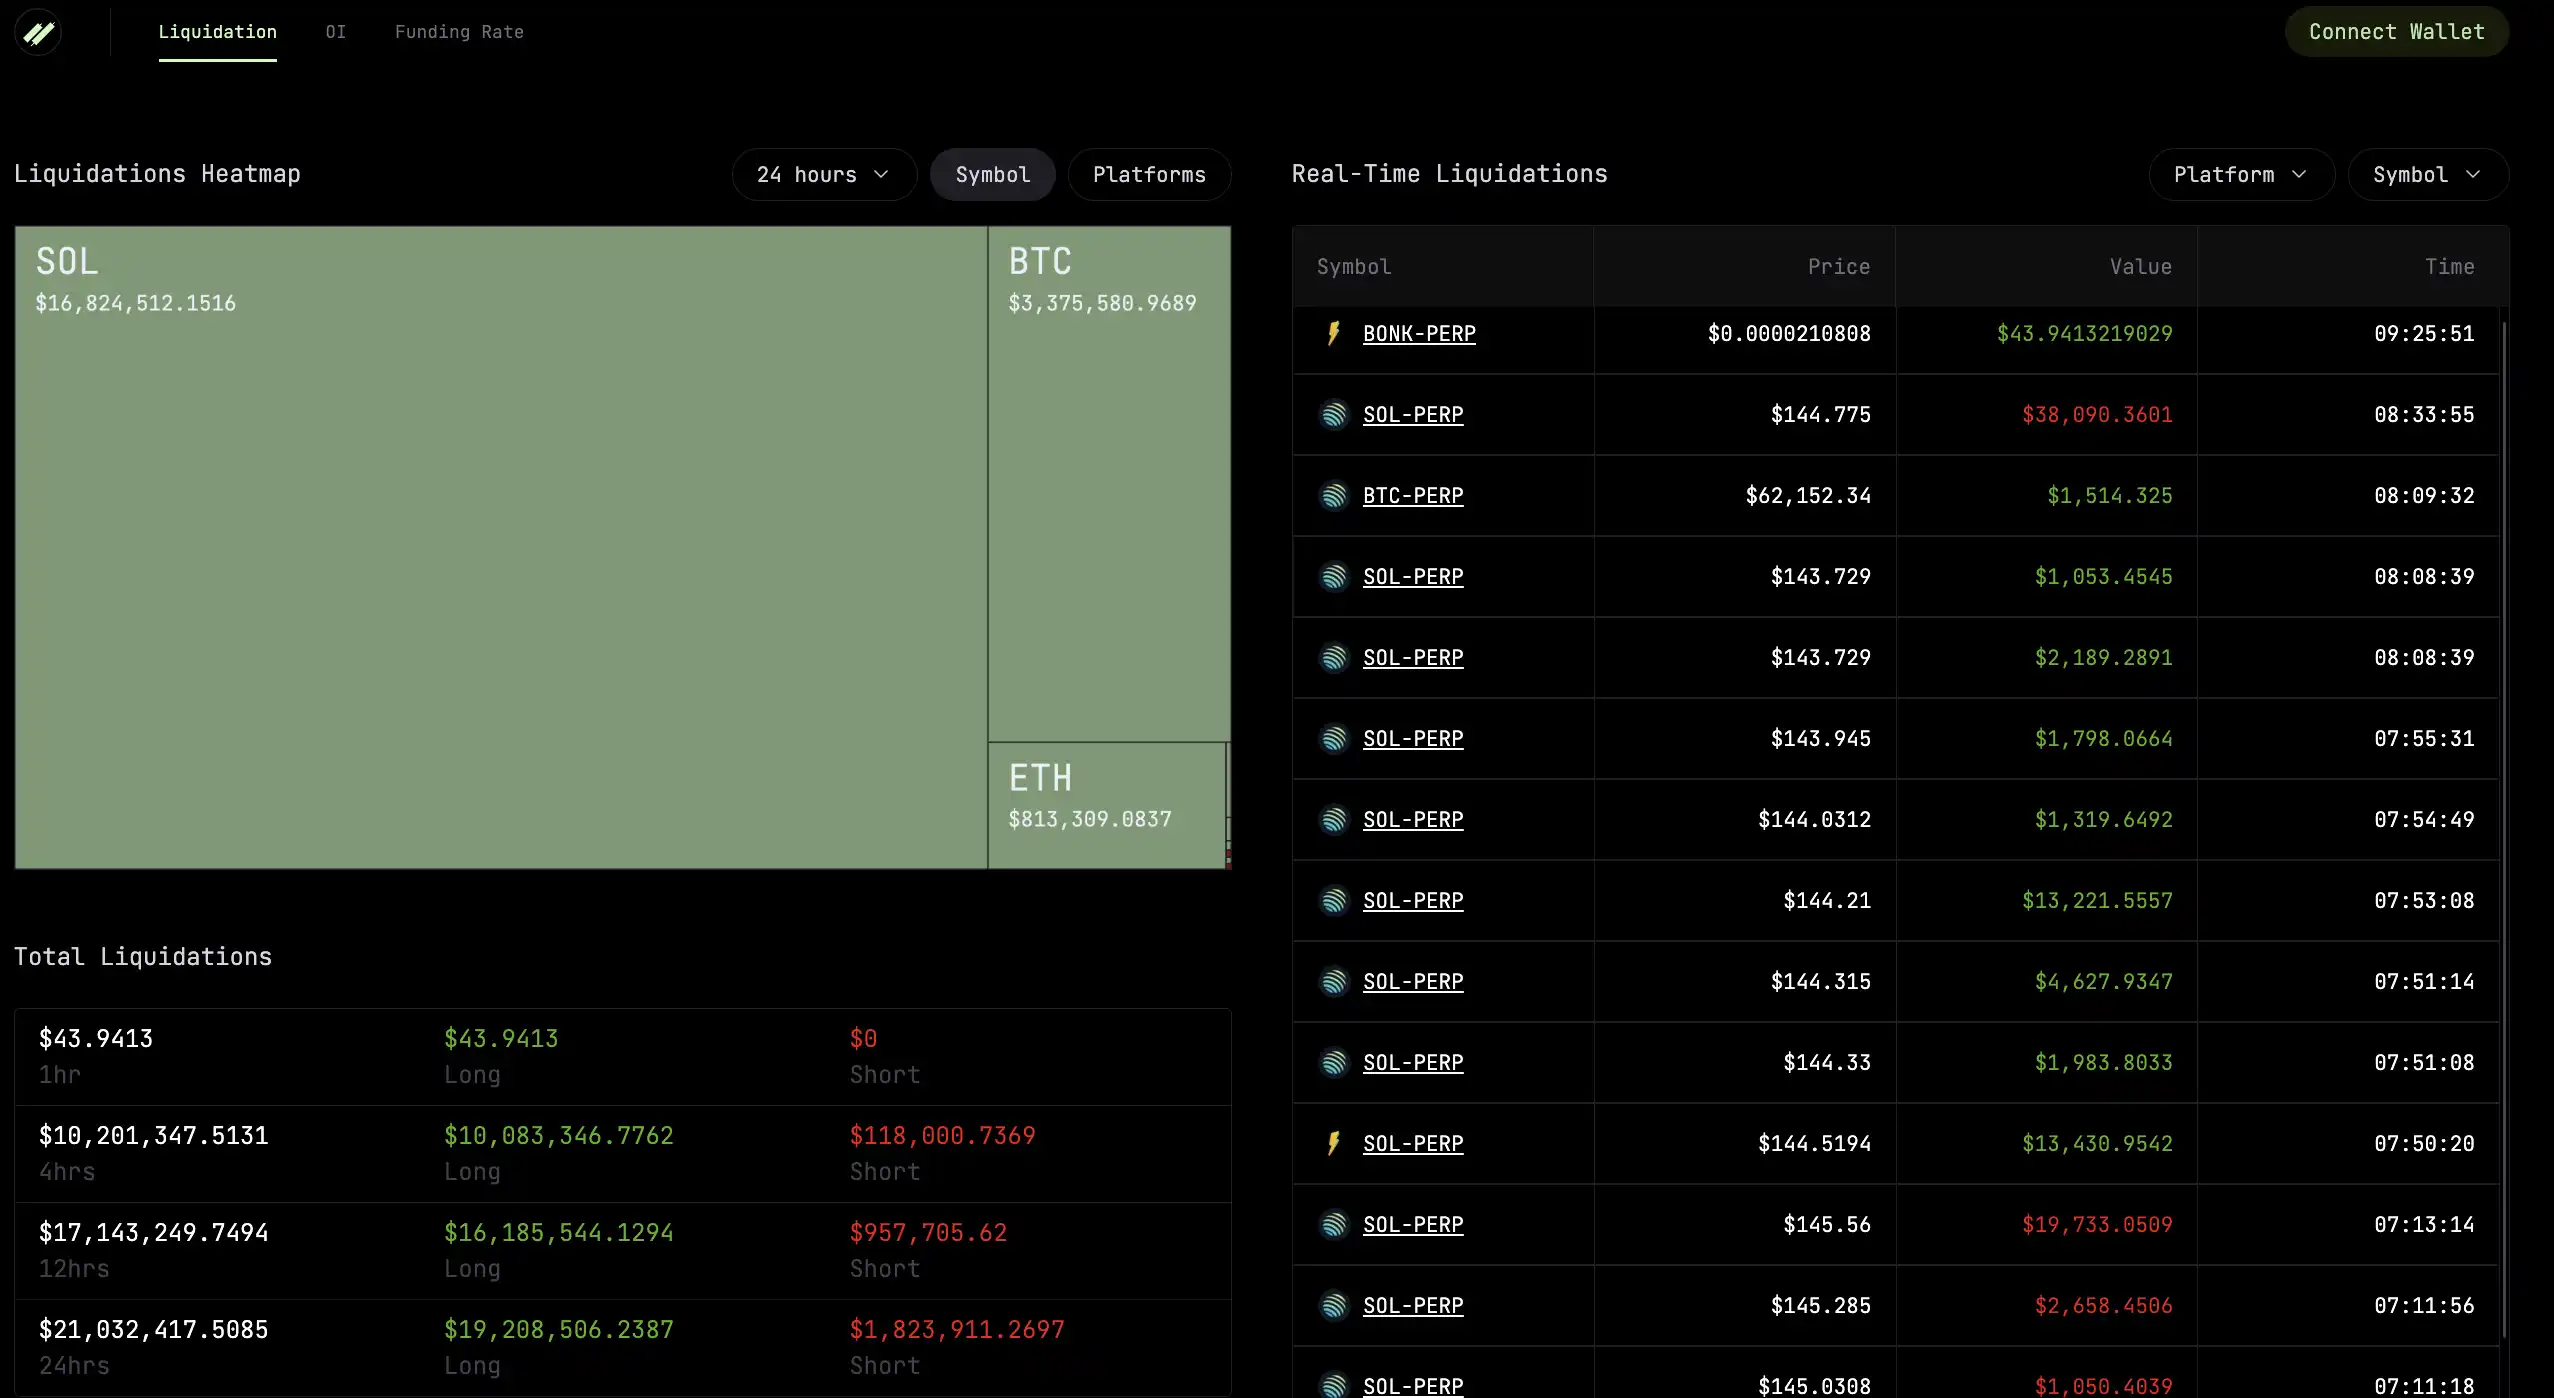
Task: Click the lightning bolt icon for BONK-PERP
Action: pyautogui.click(x=1332, y=334)
